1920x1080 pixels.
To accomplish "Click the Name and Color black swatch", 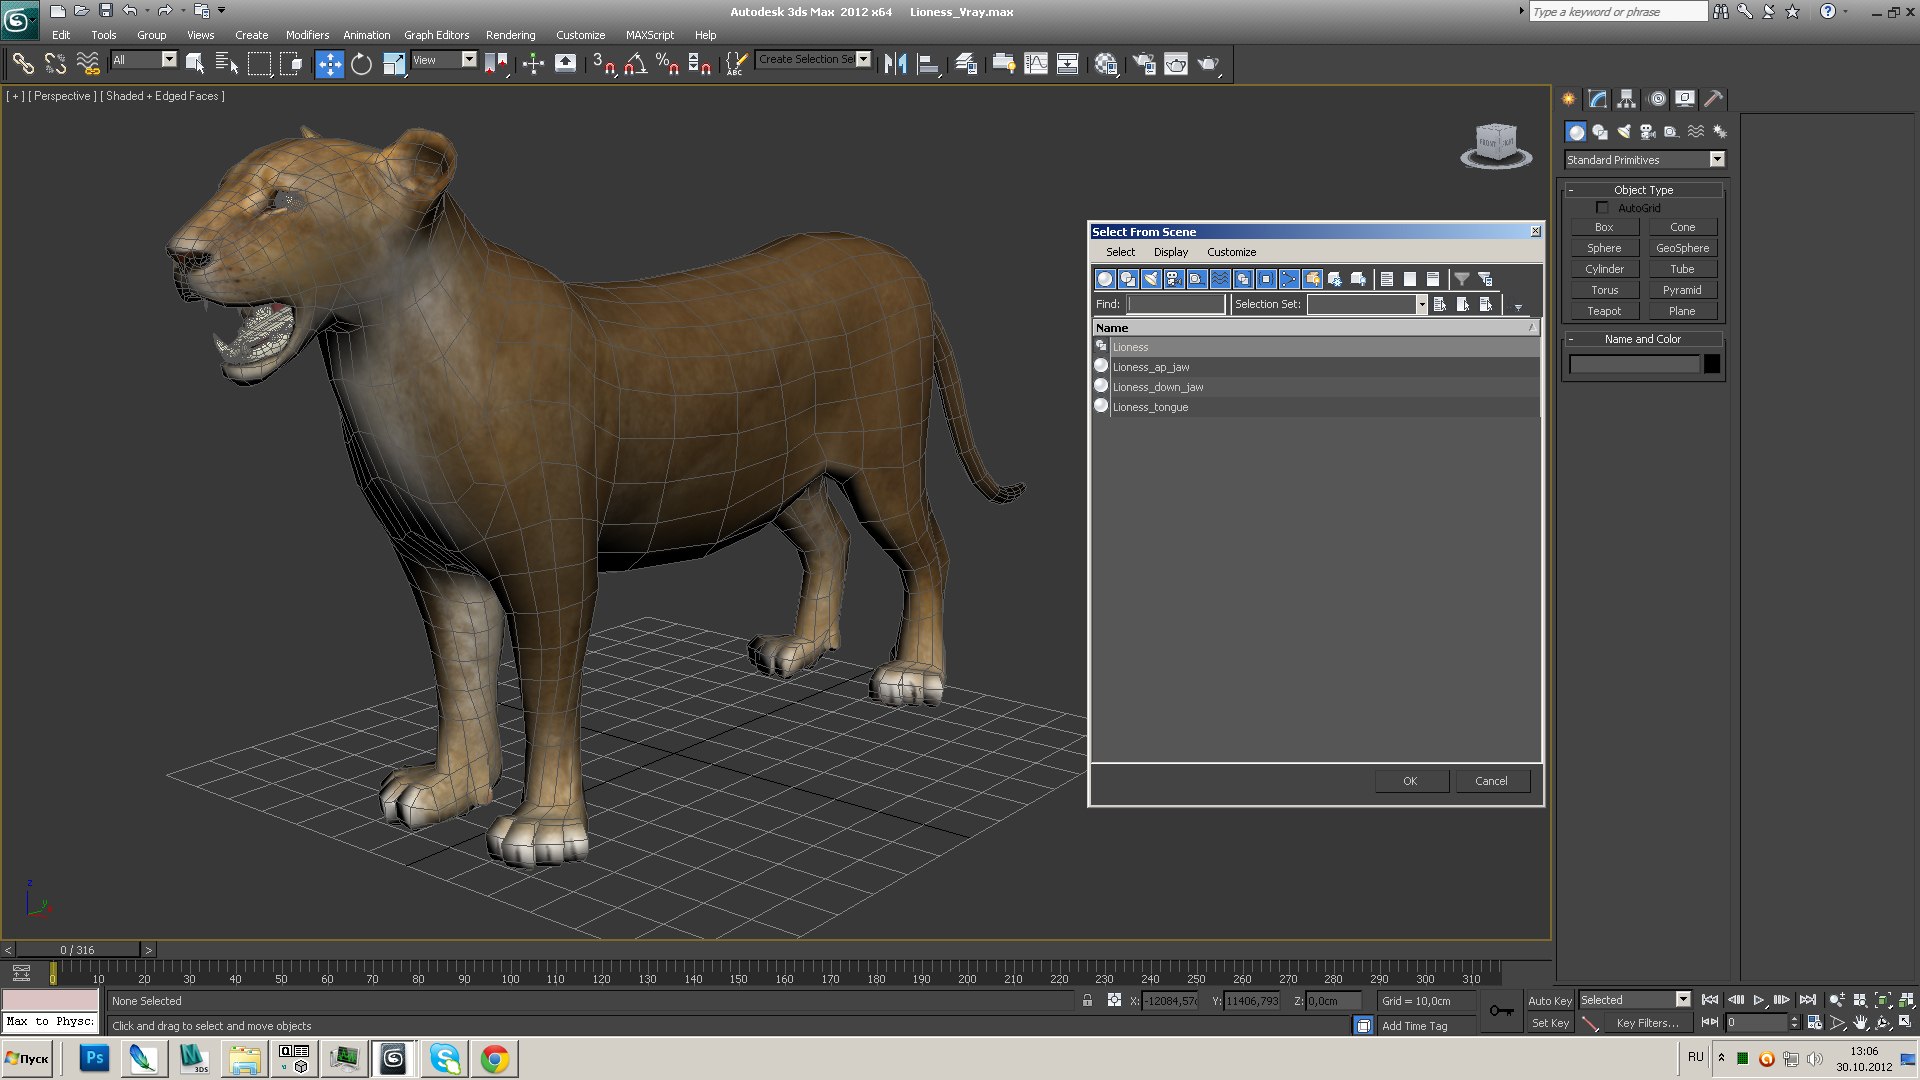I will click(1712, 363).
